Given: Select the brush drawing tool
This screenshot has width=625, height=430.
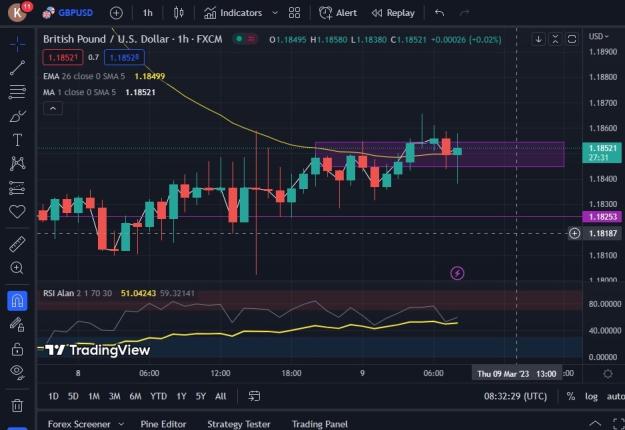Looking at the screenshot, I should coord(17,116).
